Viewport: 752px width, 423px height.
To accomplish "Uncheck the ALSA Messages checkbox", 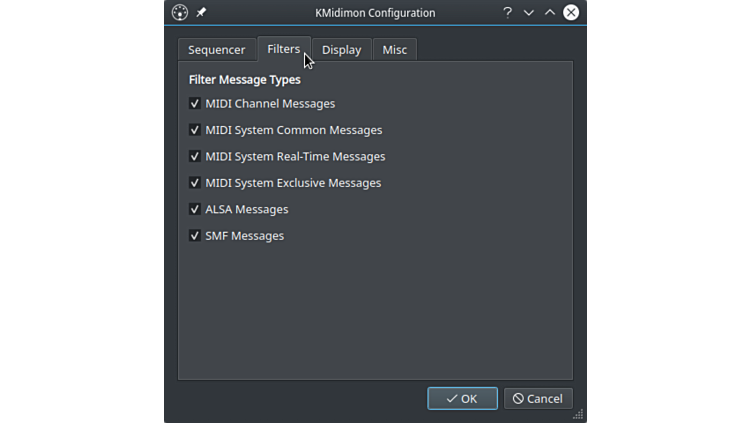I will (x=195, y=210).
